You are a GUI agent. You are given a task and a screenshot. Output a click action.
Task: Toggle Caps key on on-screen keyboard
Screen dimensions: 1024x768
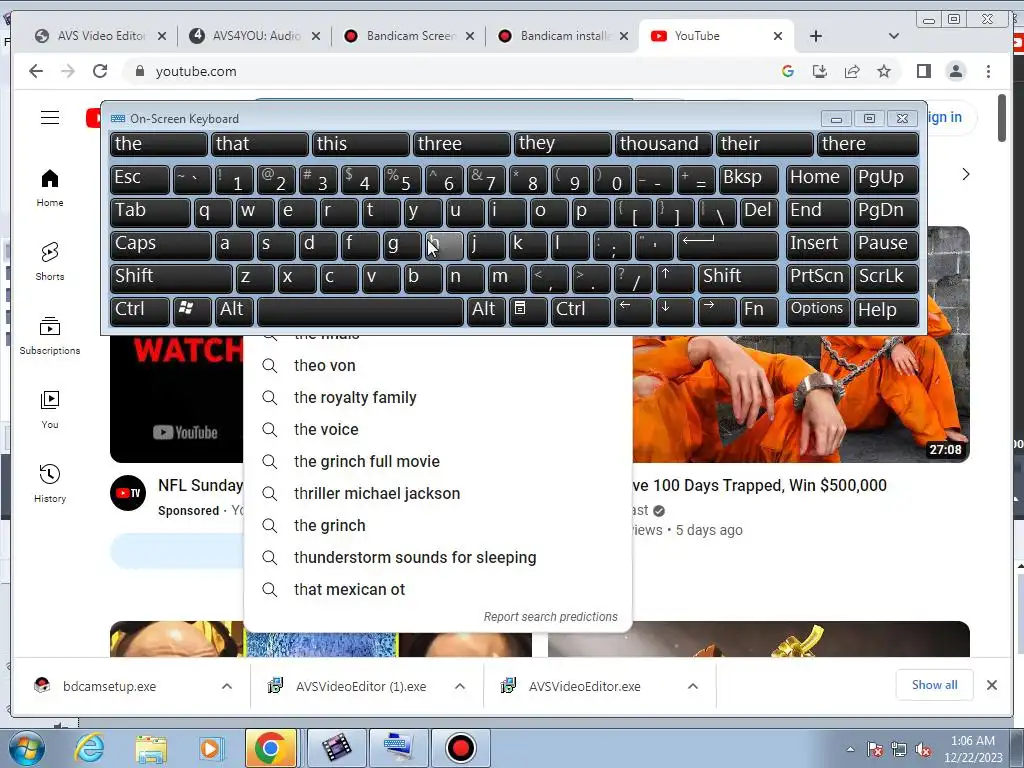point(160,244)
